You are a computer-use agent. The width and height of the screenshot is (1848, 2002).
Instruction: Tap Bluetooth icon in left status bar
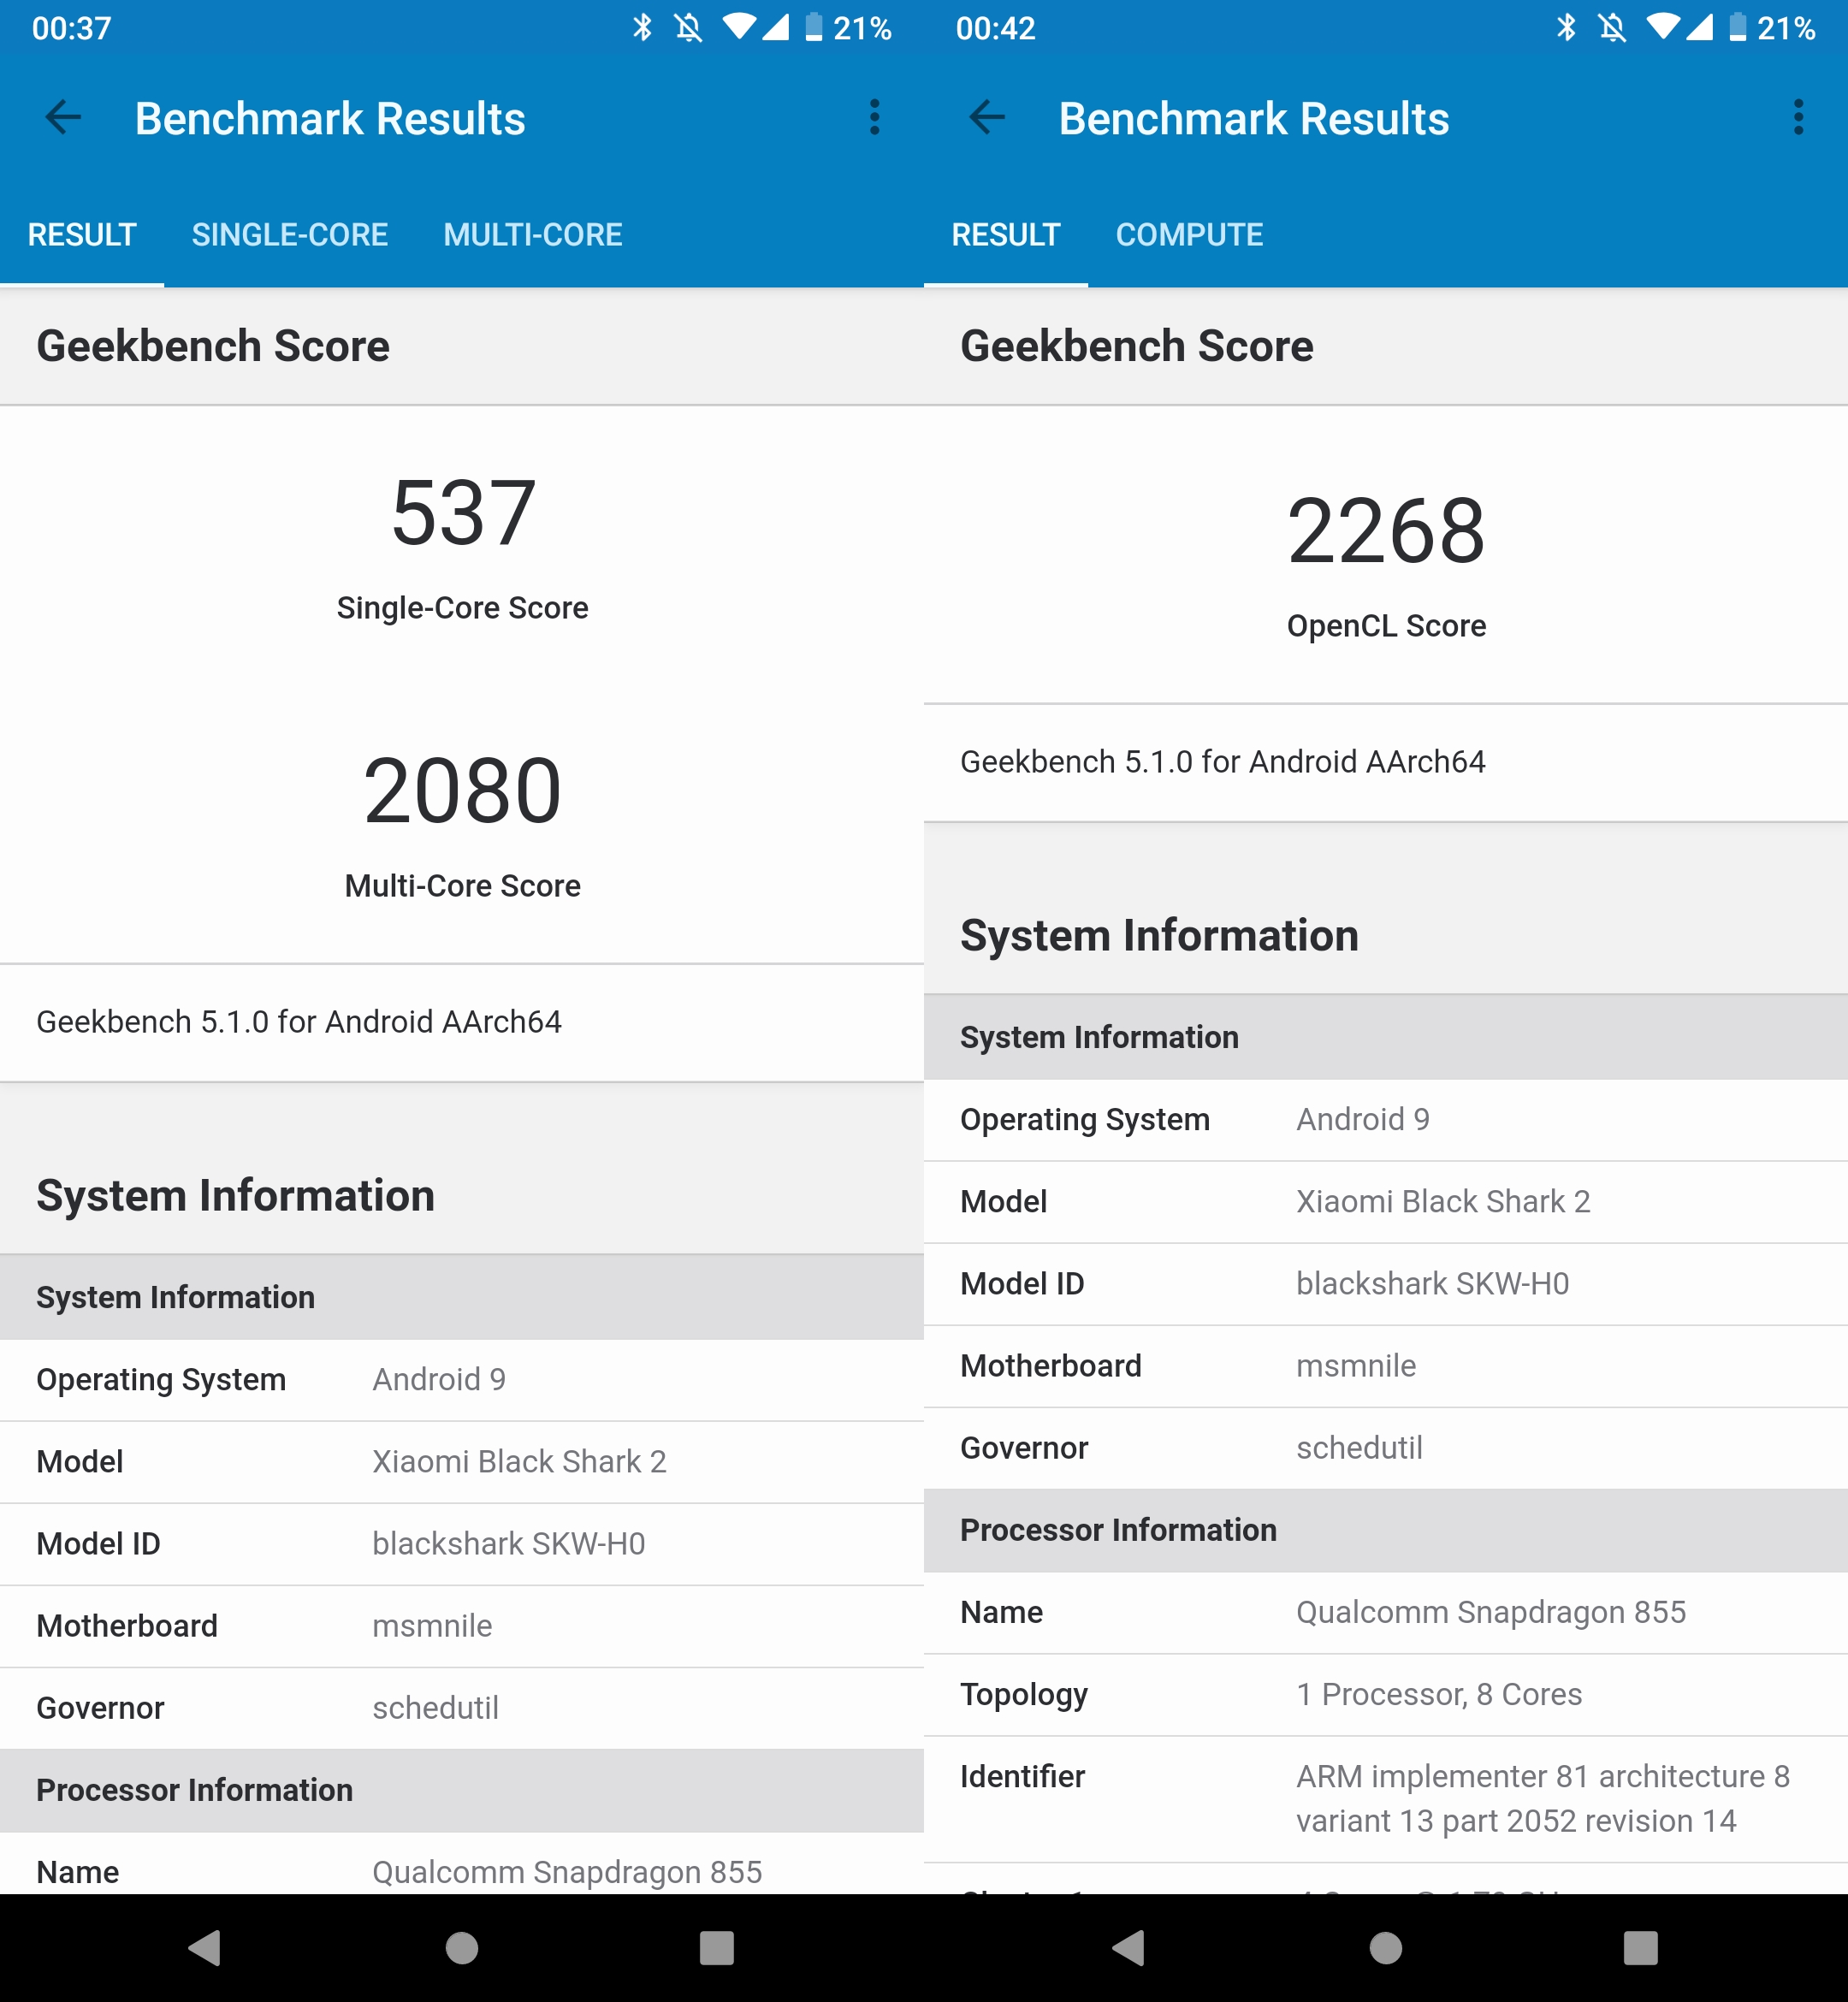[642, 27]
